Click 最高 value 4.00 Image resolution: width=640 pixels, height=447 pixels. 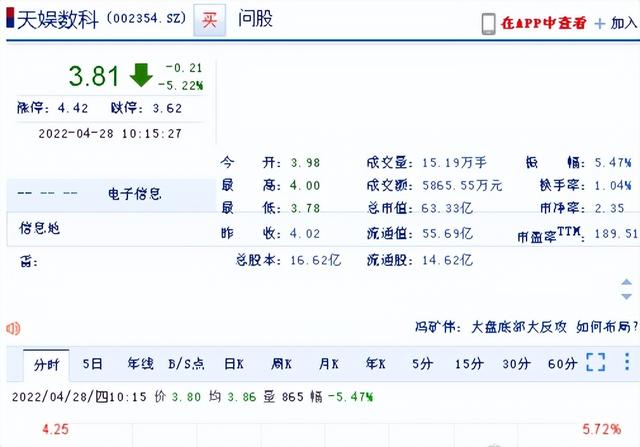(x=305, y=186)
